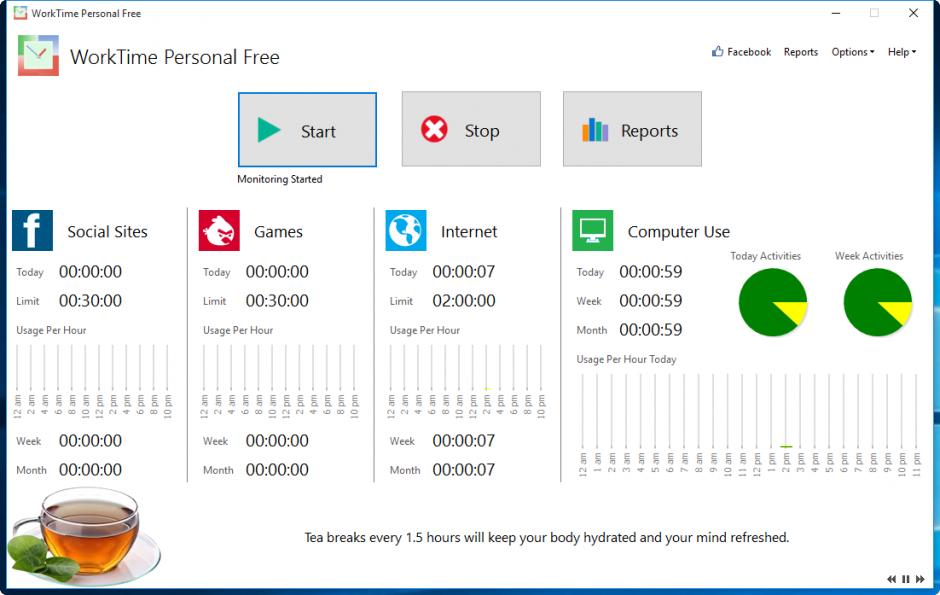Pause the rotating tea break tips
This screenshot has height=595, width=940.
coord(905,578)
